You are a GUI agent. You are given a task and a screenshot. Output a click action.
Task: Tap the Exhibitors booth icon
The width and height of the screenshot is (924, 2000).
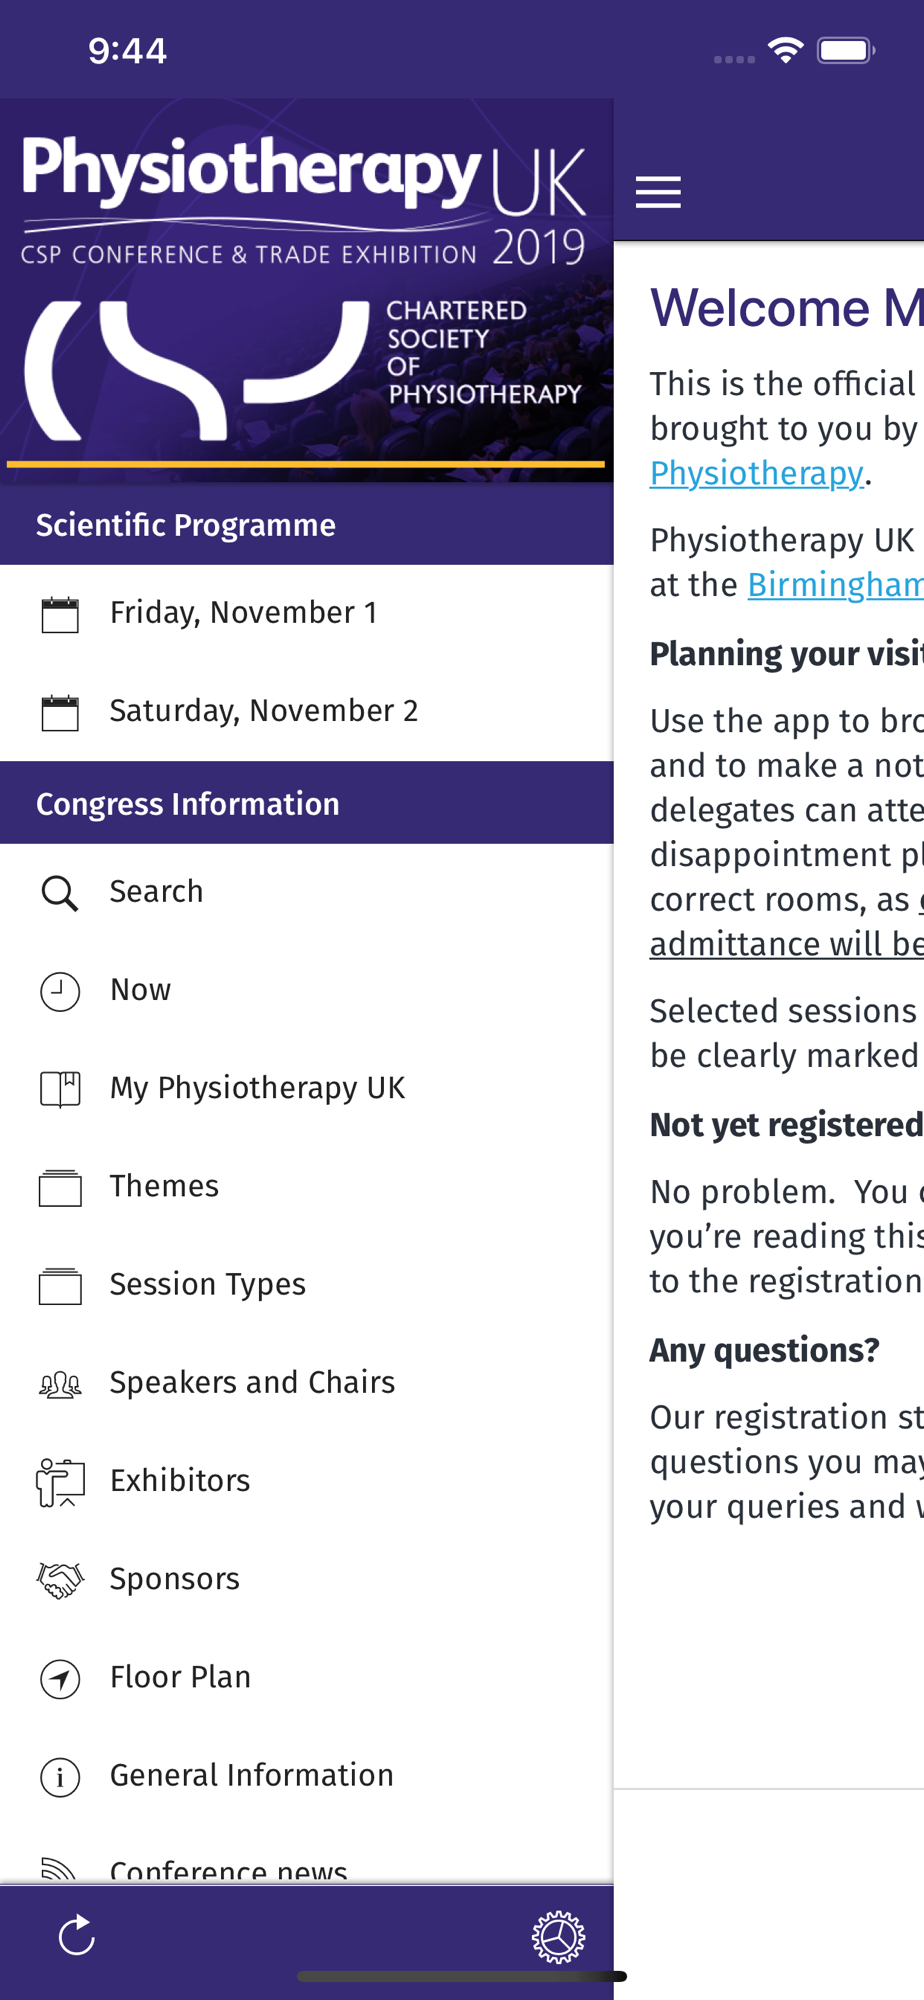tap(60, 1482)
